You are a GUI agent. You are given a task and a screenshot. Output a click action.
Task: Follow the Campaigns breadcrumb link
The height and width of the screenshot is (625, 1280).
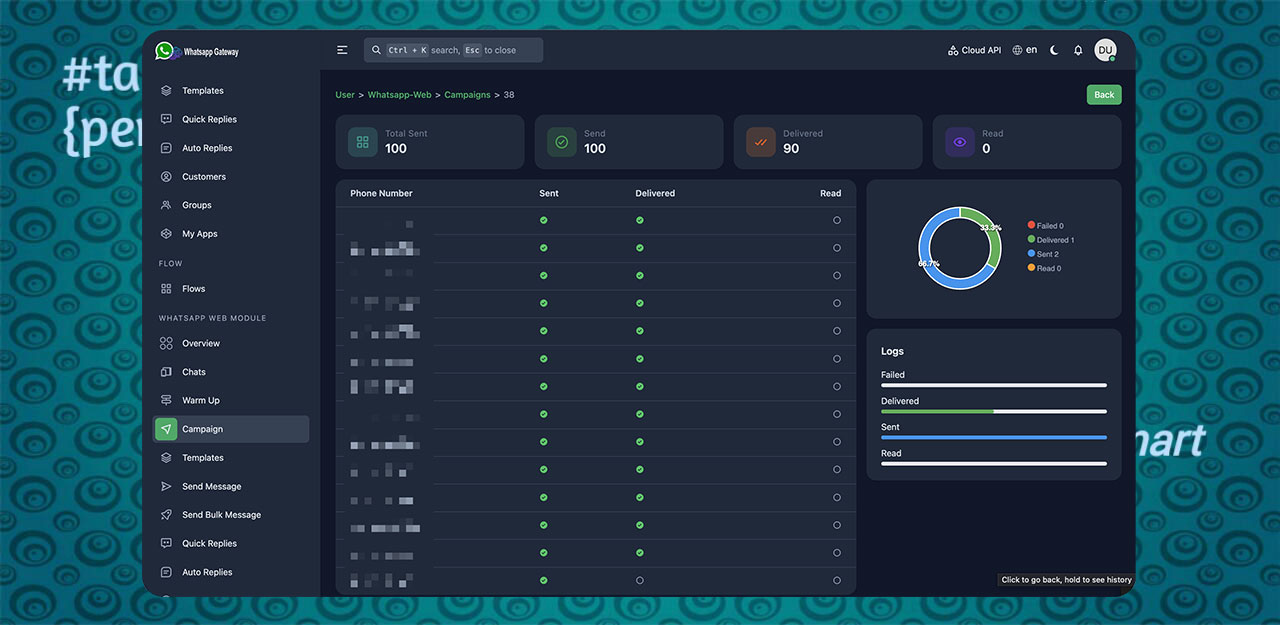[x=467, y=95]
